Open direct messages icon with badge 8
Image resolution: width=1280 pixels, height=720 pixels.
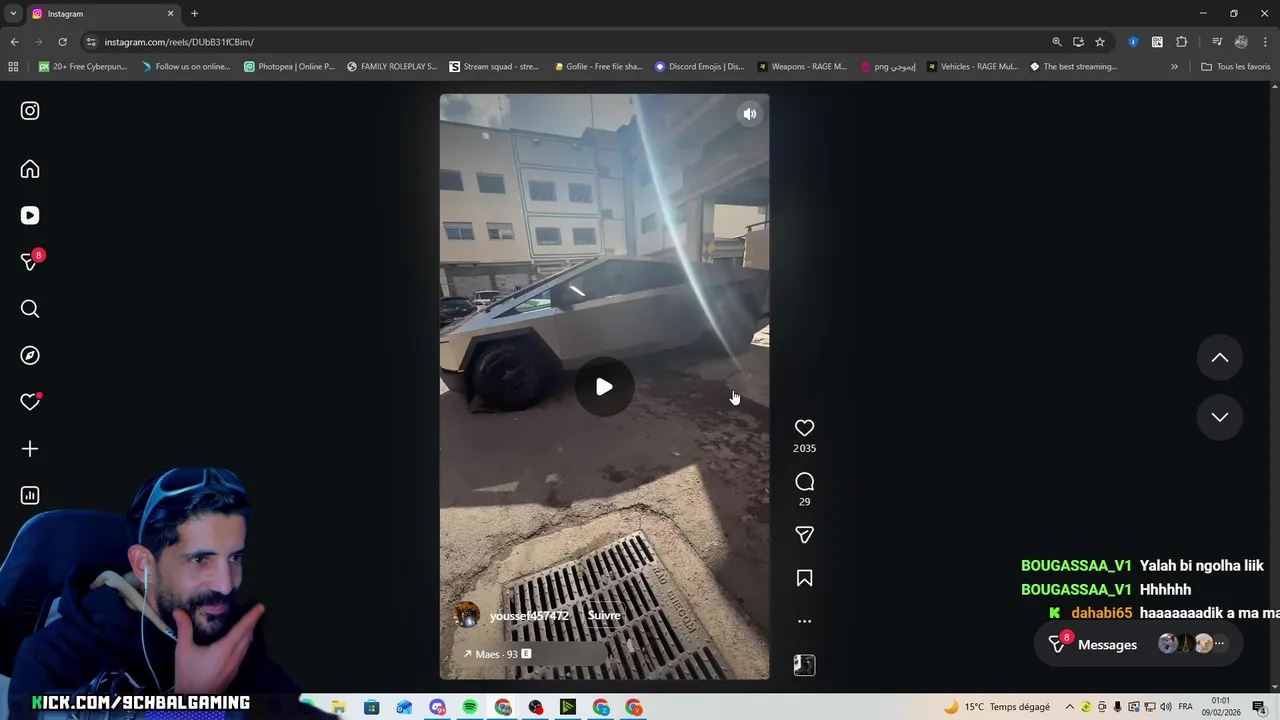(30, 262)
